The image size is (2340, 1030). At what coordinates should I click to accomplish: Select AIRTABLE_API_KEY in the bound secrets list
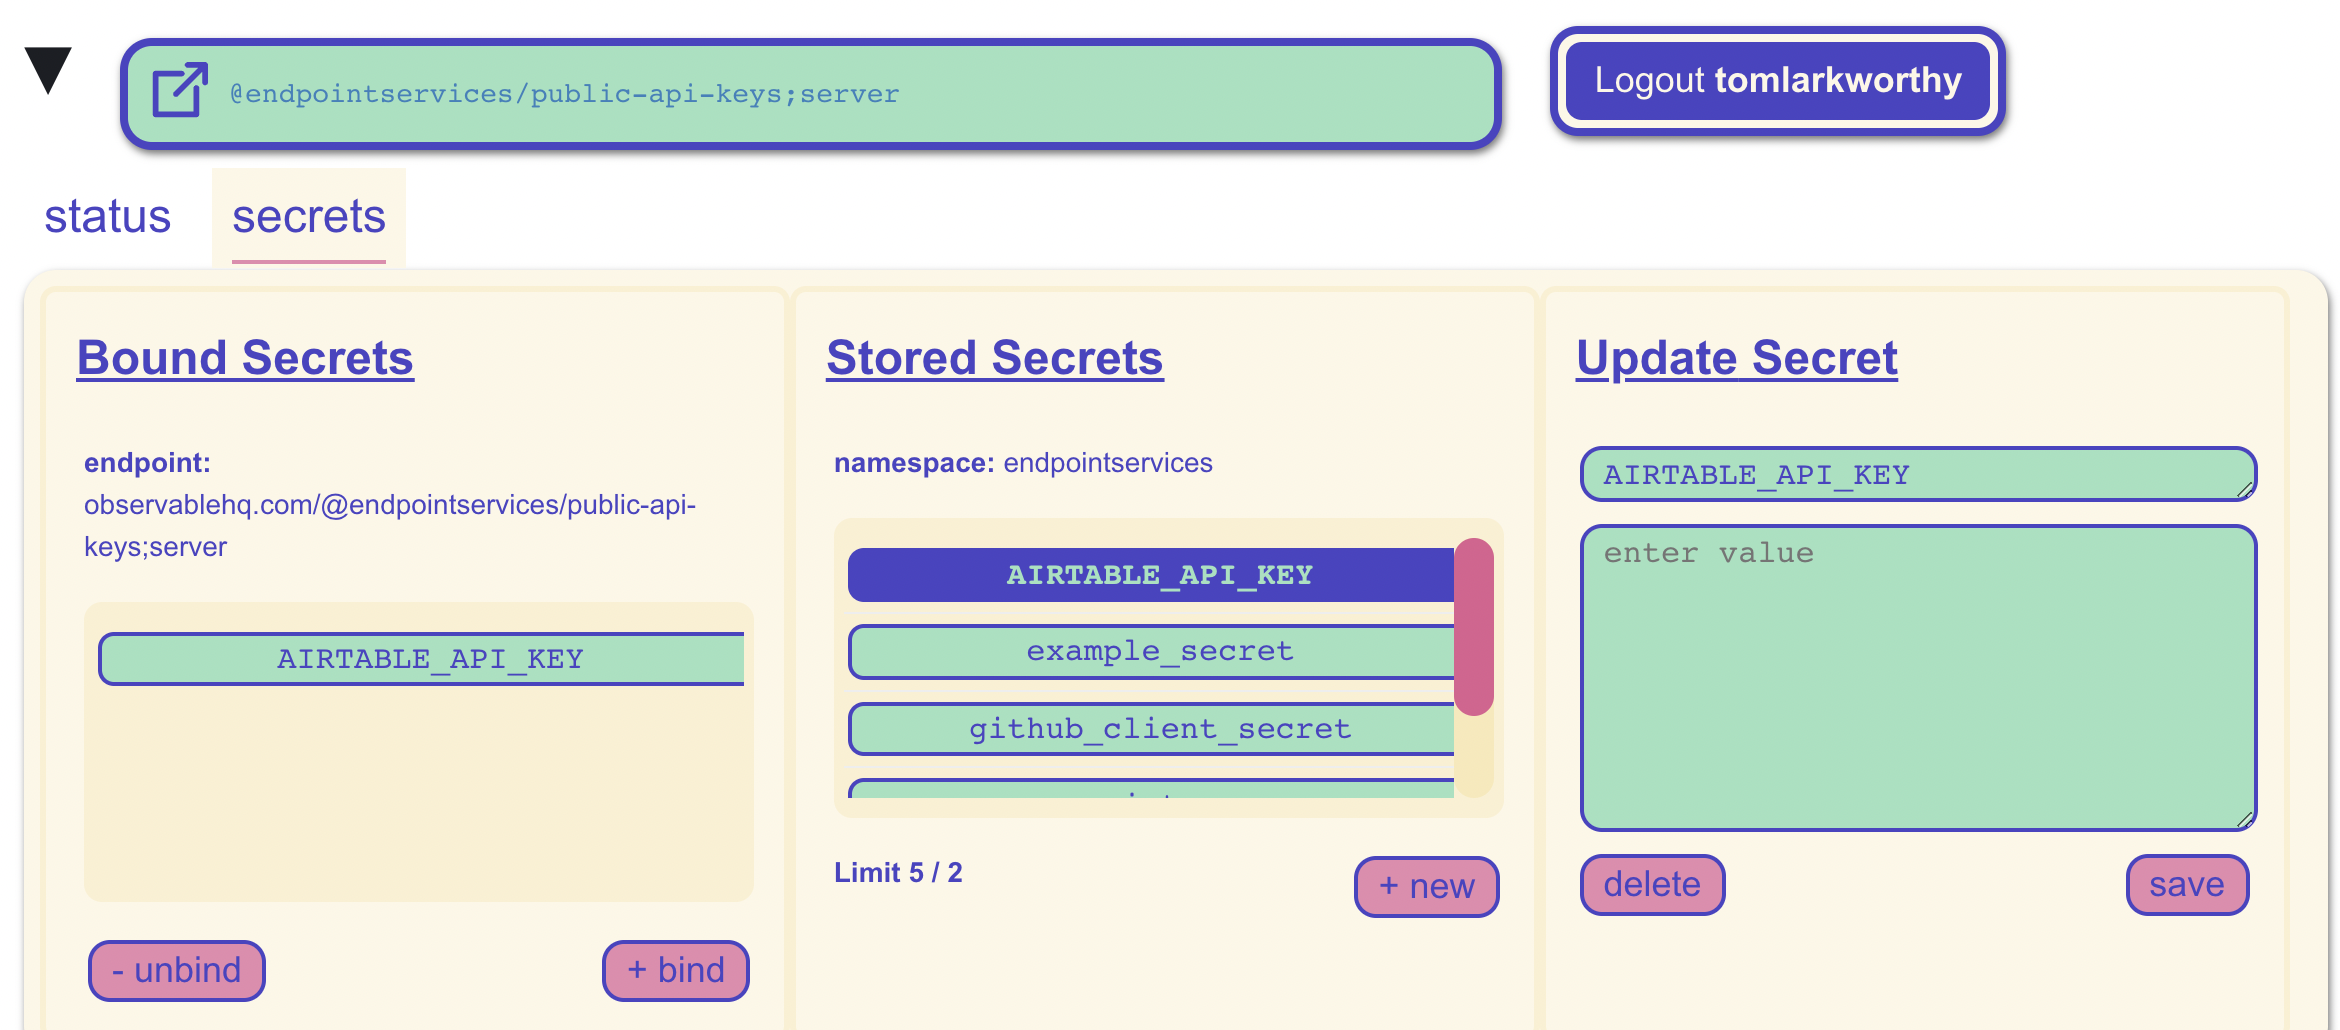coord(422,659)
